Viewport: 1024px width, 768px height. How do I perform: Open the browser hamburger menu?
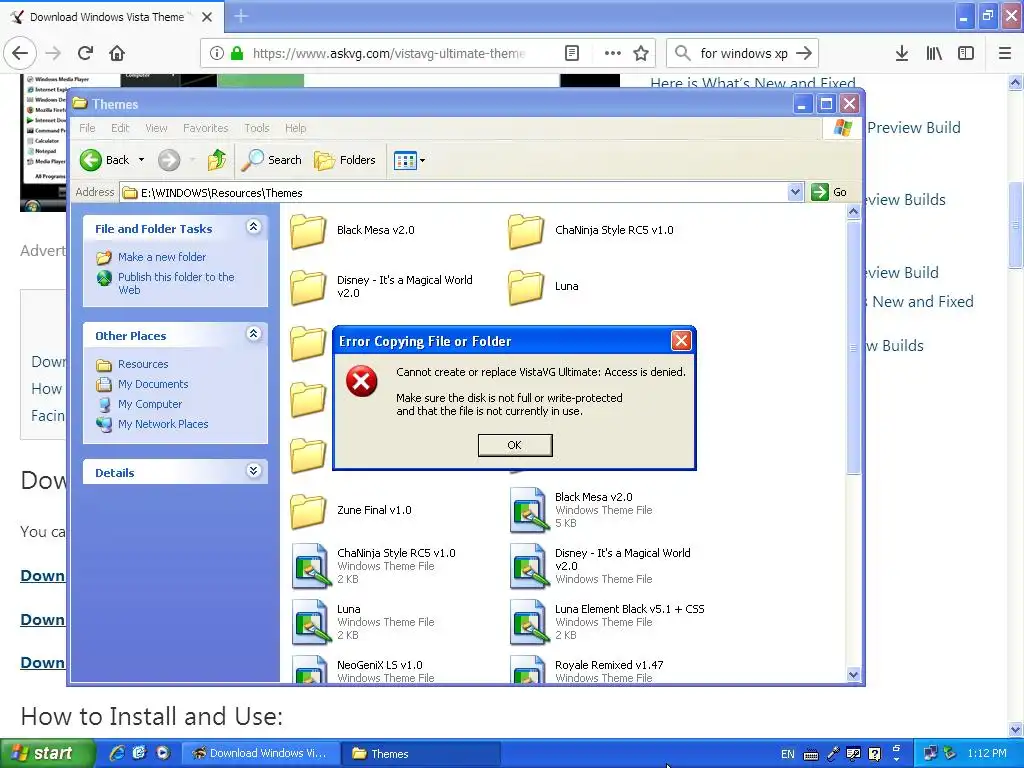(1005, 53)
